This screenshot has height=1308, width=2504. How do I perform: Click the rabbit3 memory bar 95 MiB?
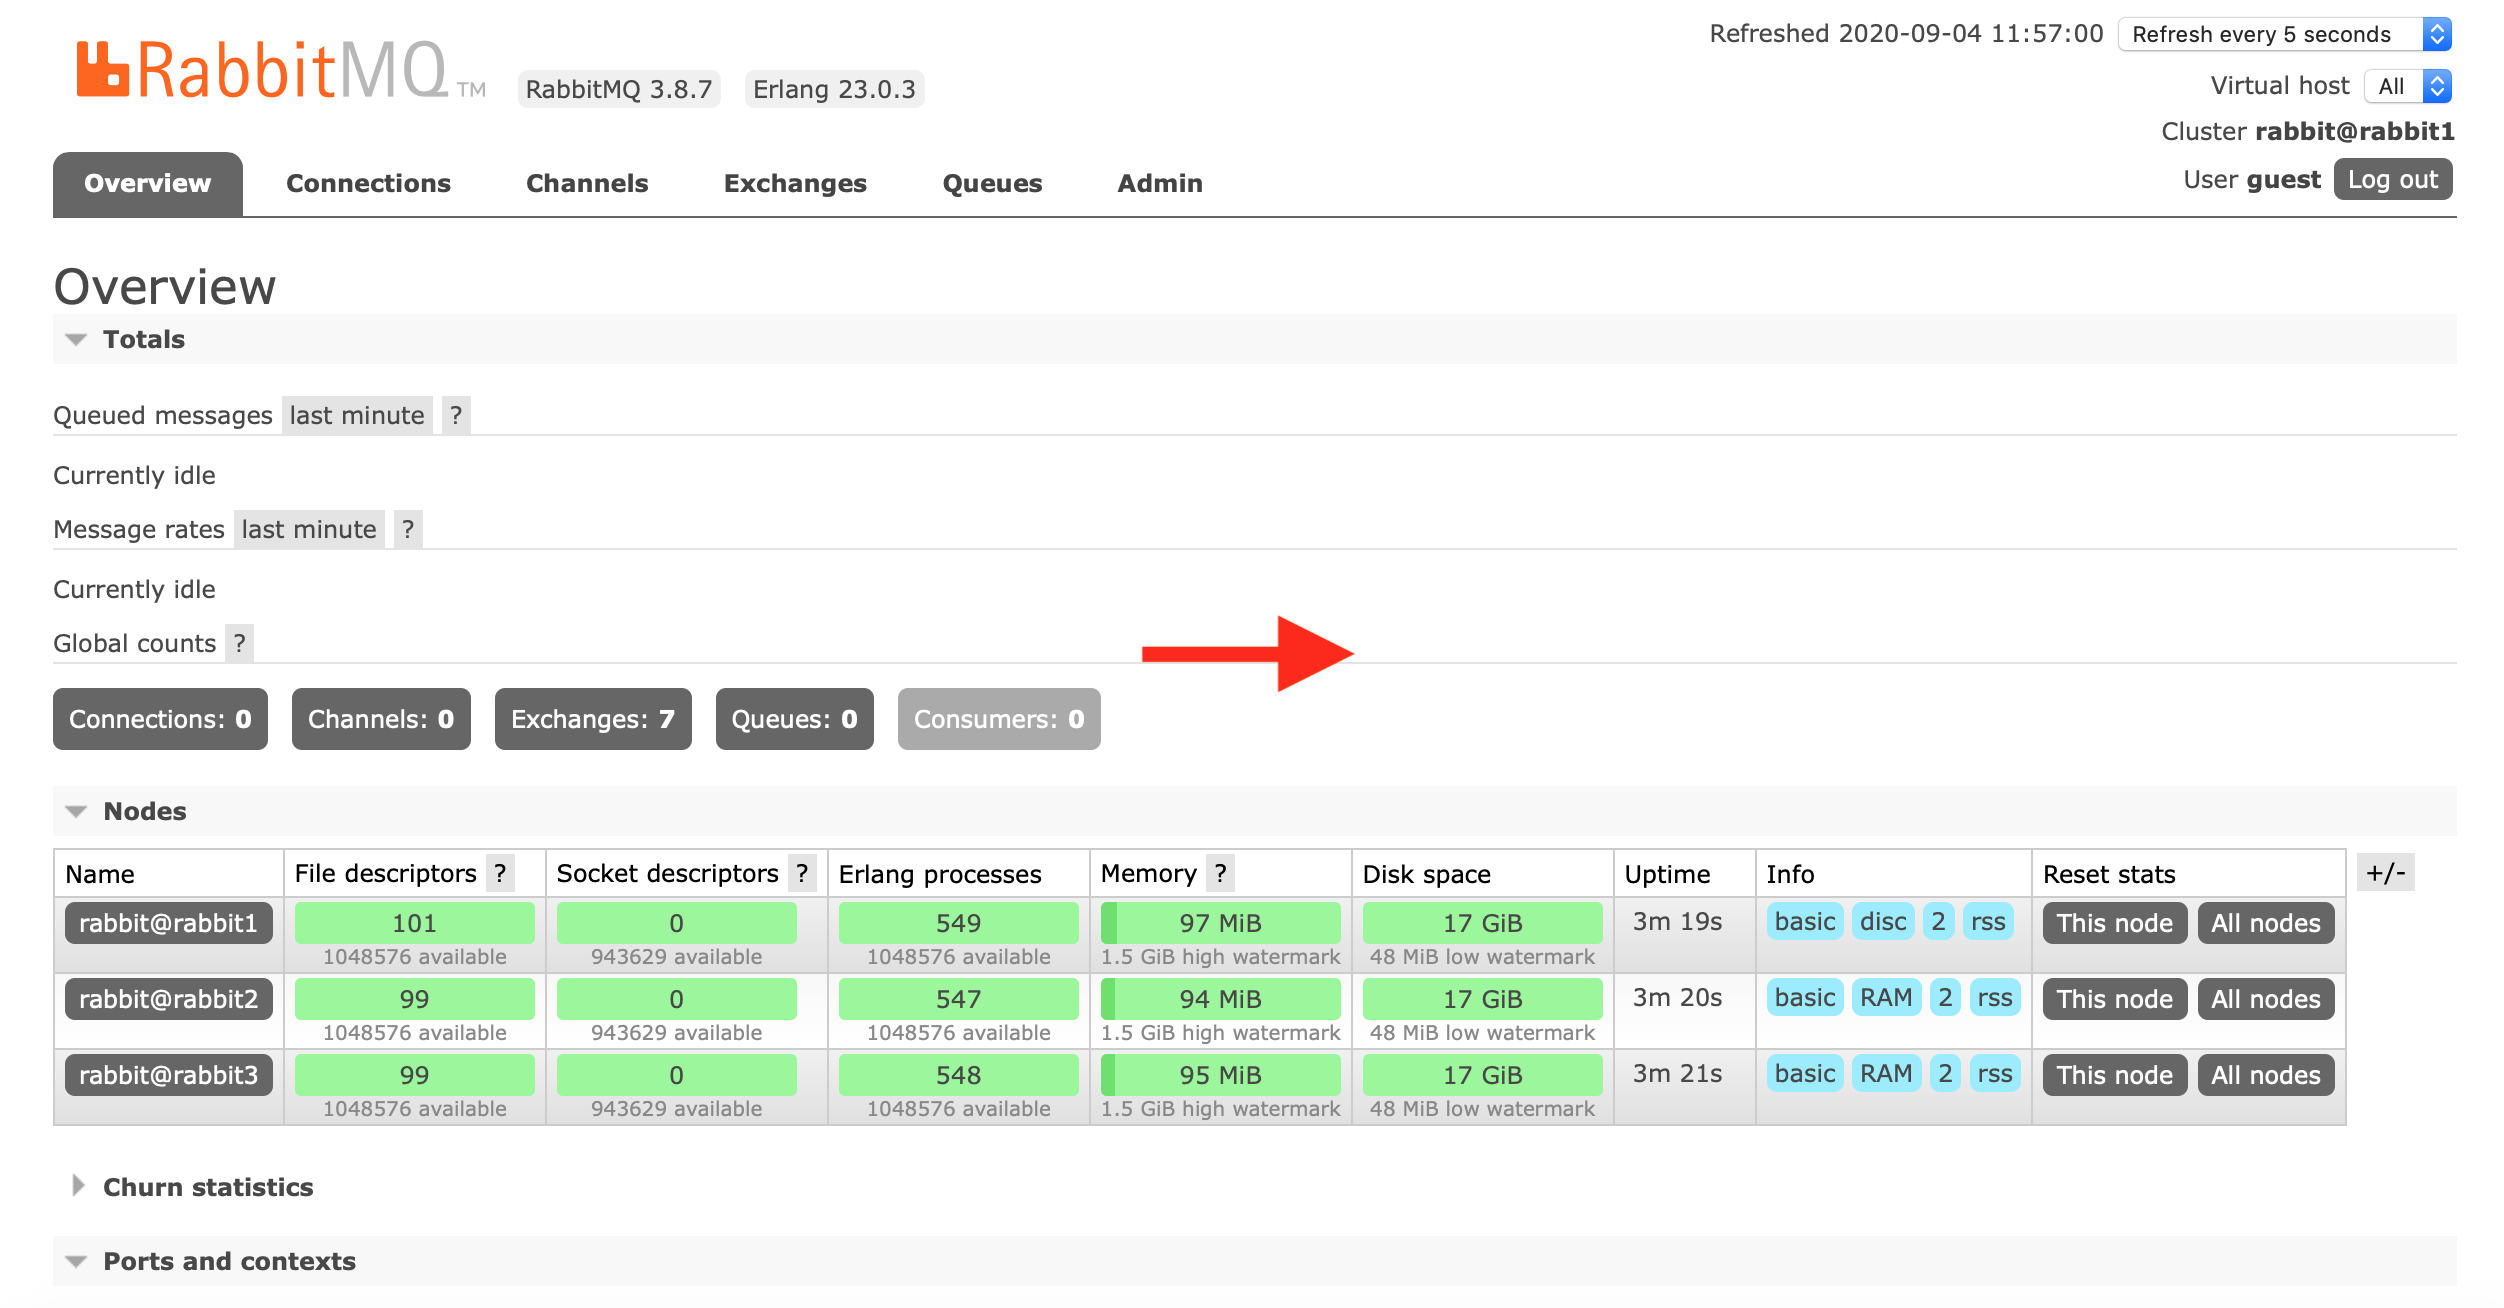pyautogui.click(x=1221, y=1075)
